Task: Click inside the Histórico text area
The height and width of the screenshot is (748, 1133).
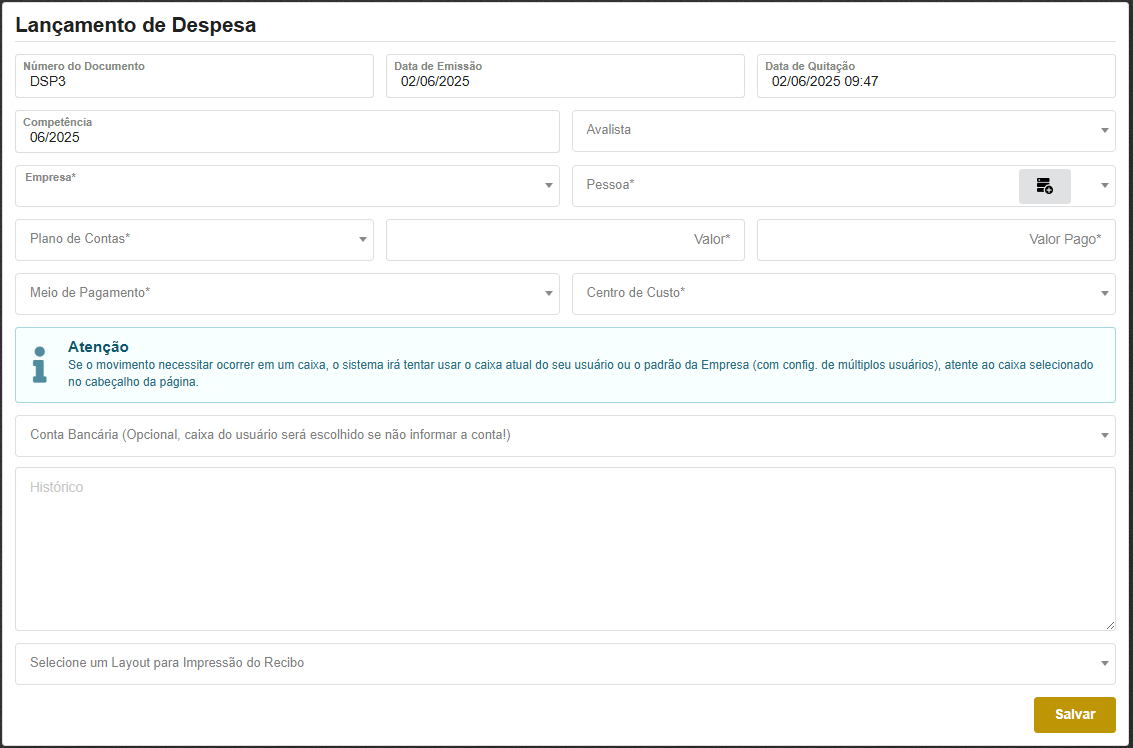Action: tap(565, 549)
